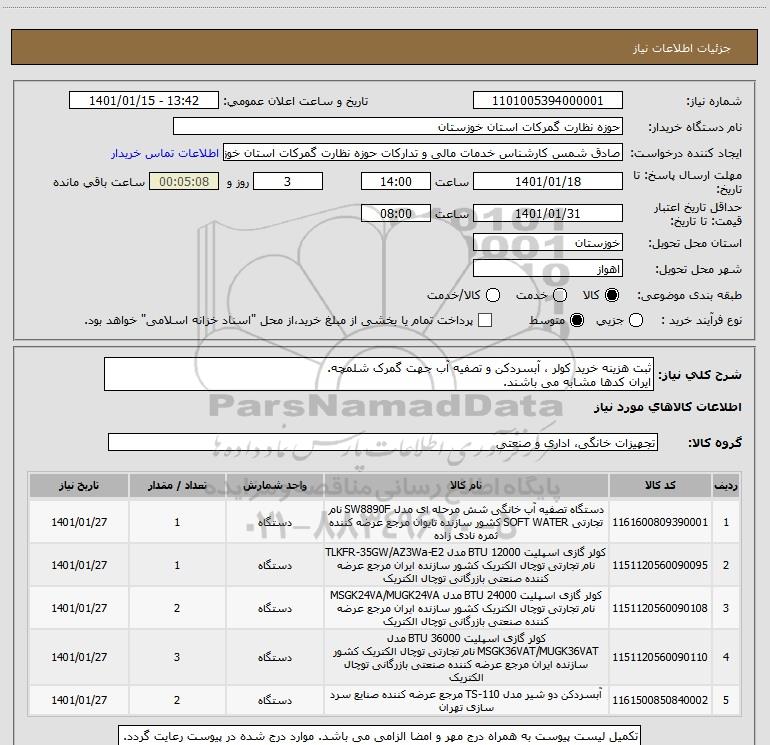Click the need date in row 5
This screenshot has width=770, height=745.
pyautogui.click(x=79, y=700)
